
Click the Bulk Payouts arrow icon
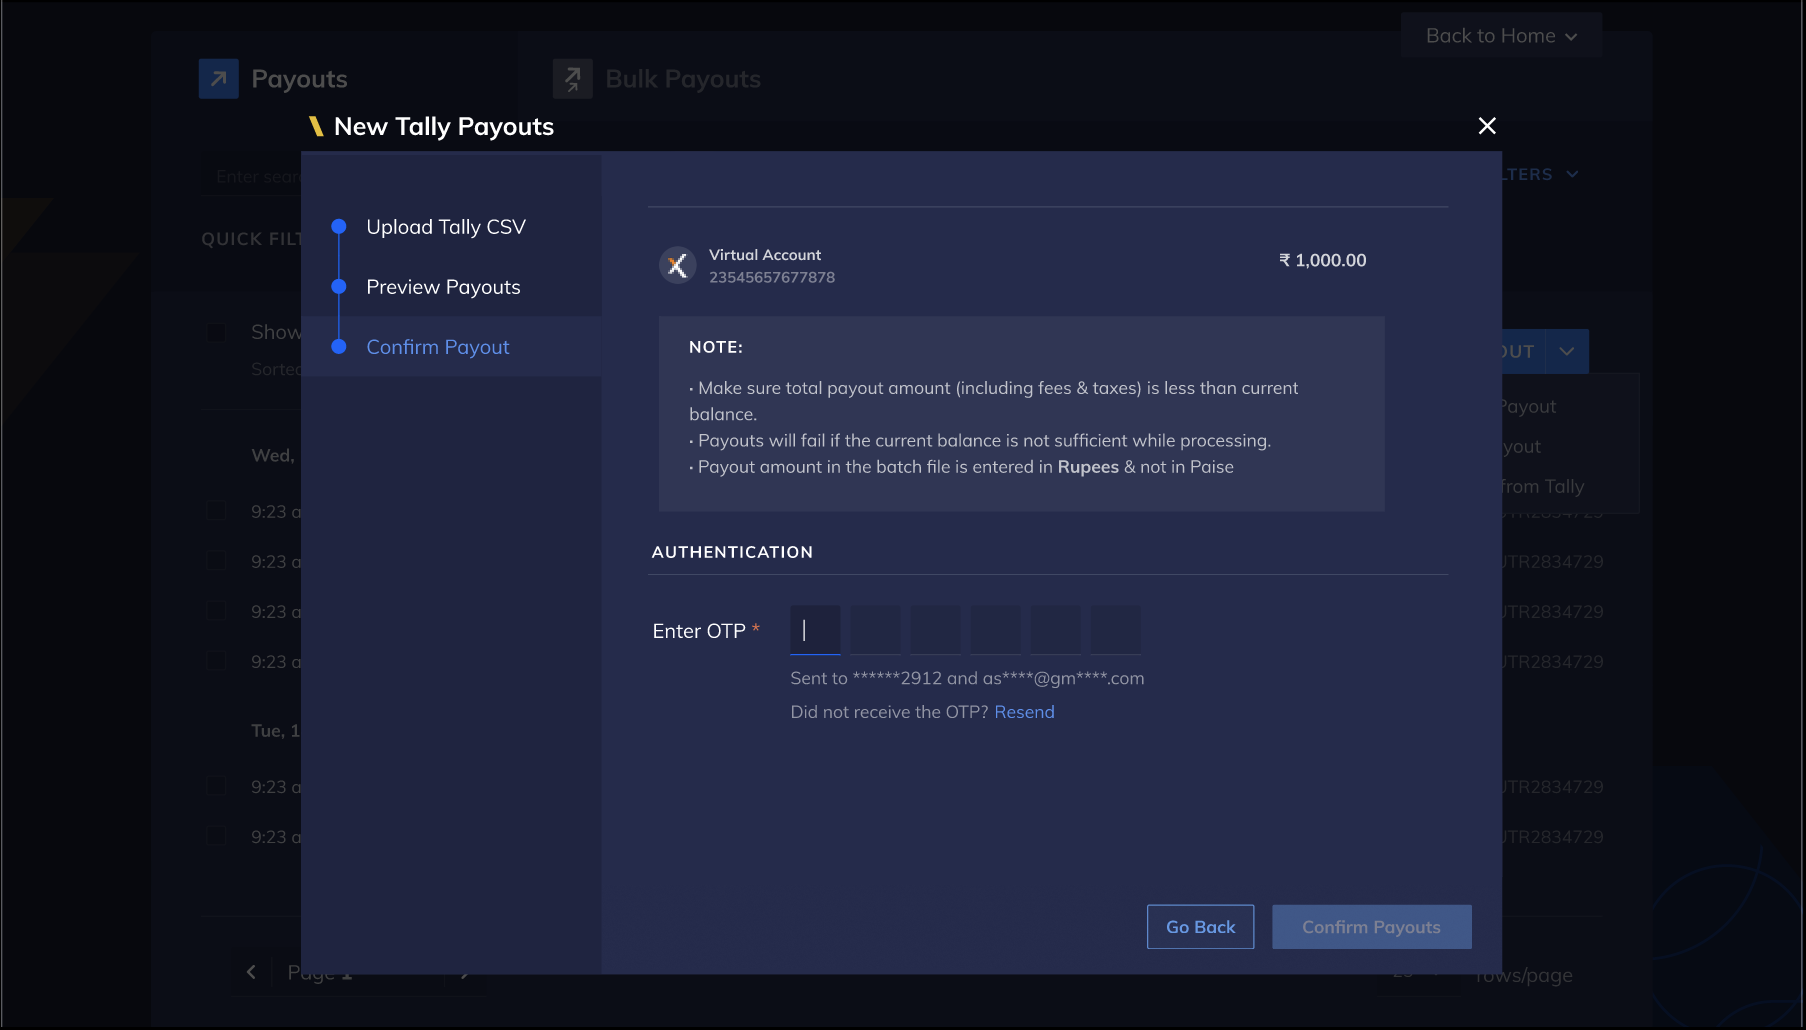tap(573, 79)
